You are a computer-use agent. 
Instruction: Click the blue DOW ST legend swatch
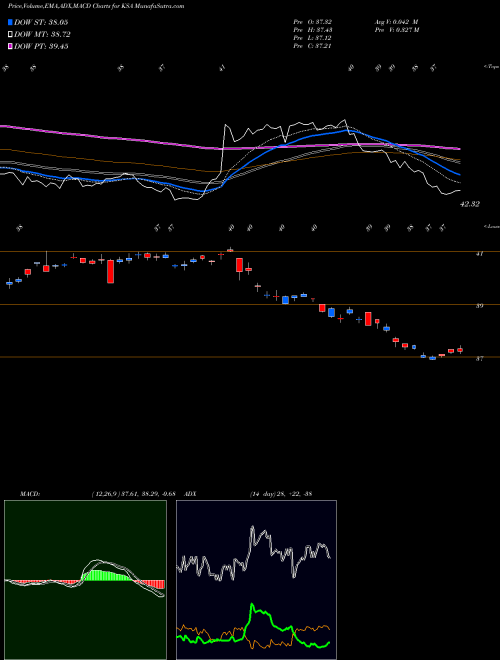click(11, 22)
